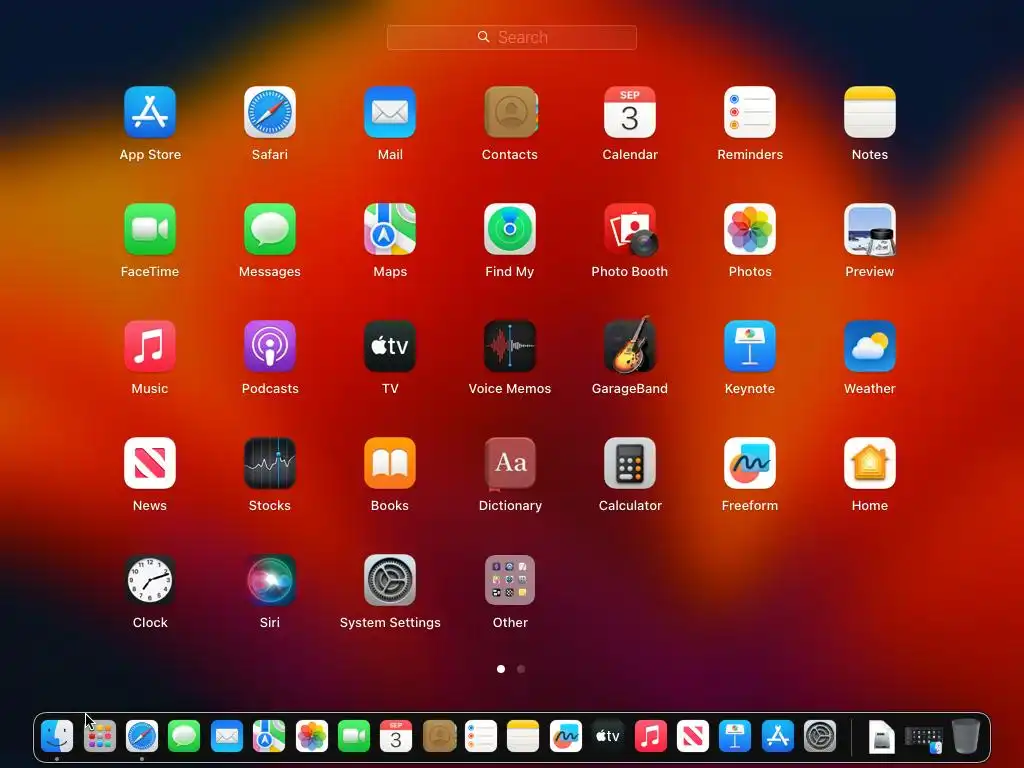Open Photos from the Dock
Image resolution: width=1024 pixels, height=768 pixels.
click(x=312, y=736)
